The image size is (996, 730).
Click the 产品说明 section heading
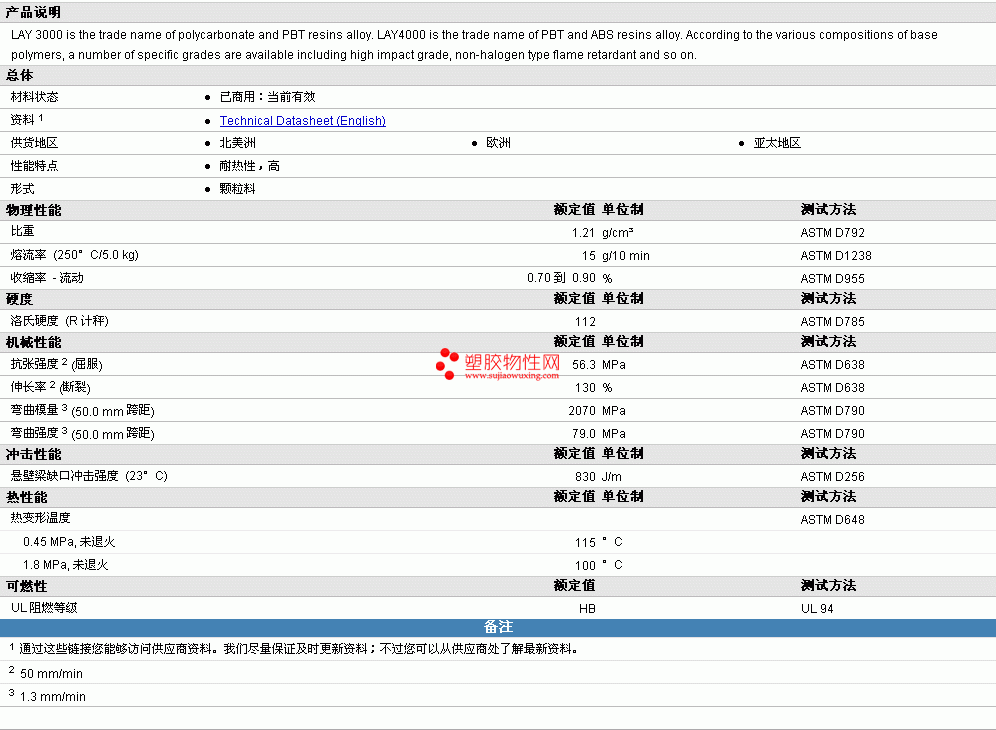point(34,12)
